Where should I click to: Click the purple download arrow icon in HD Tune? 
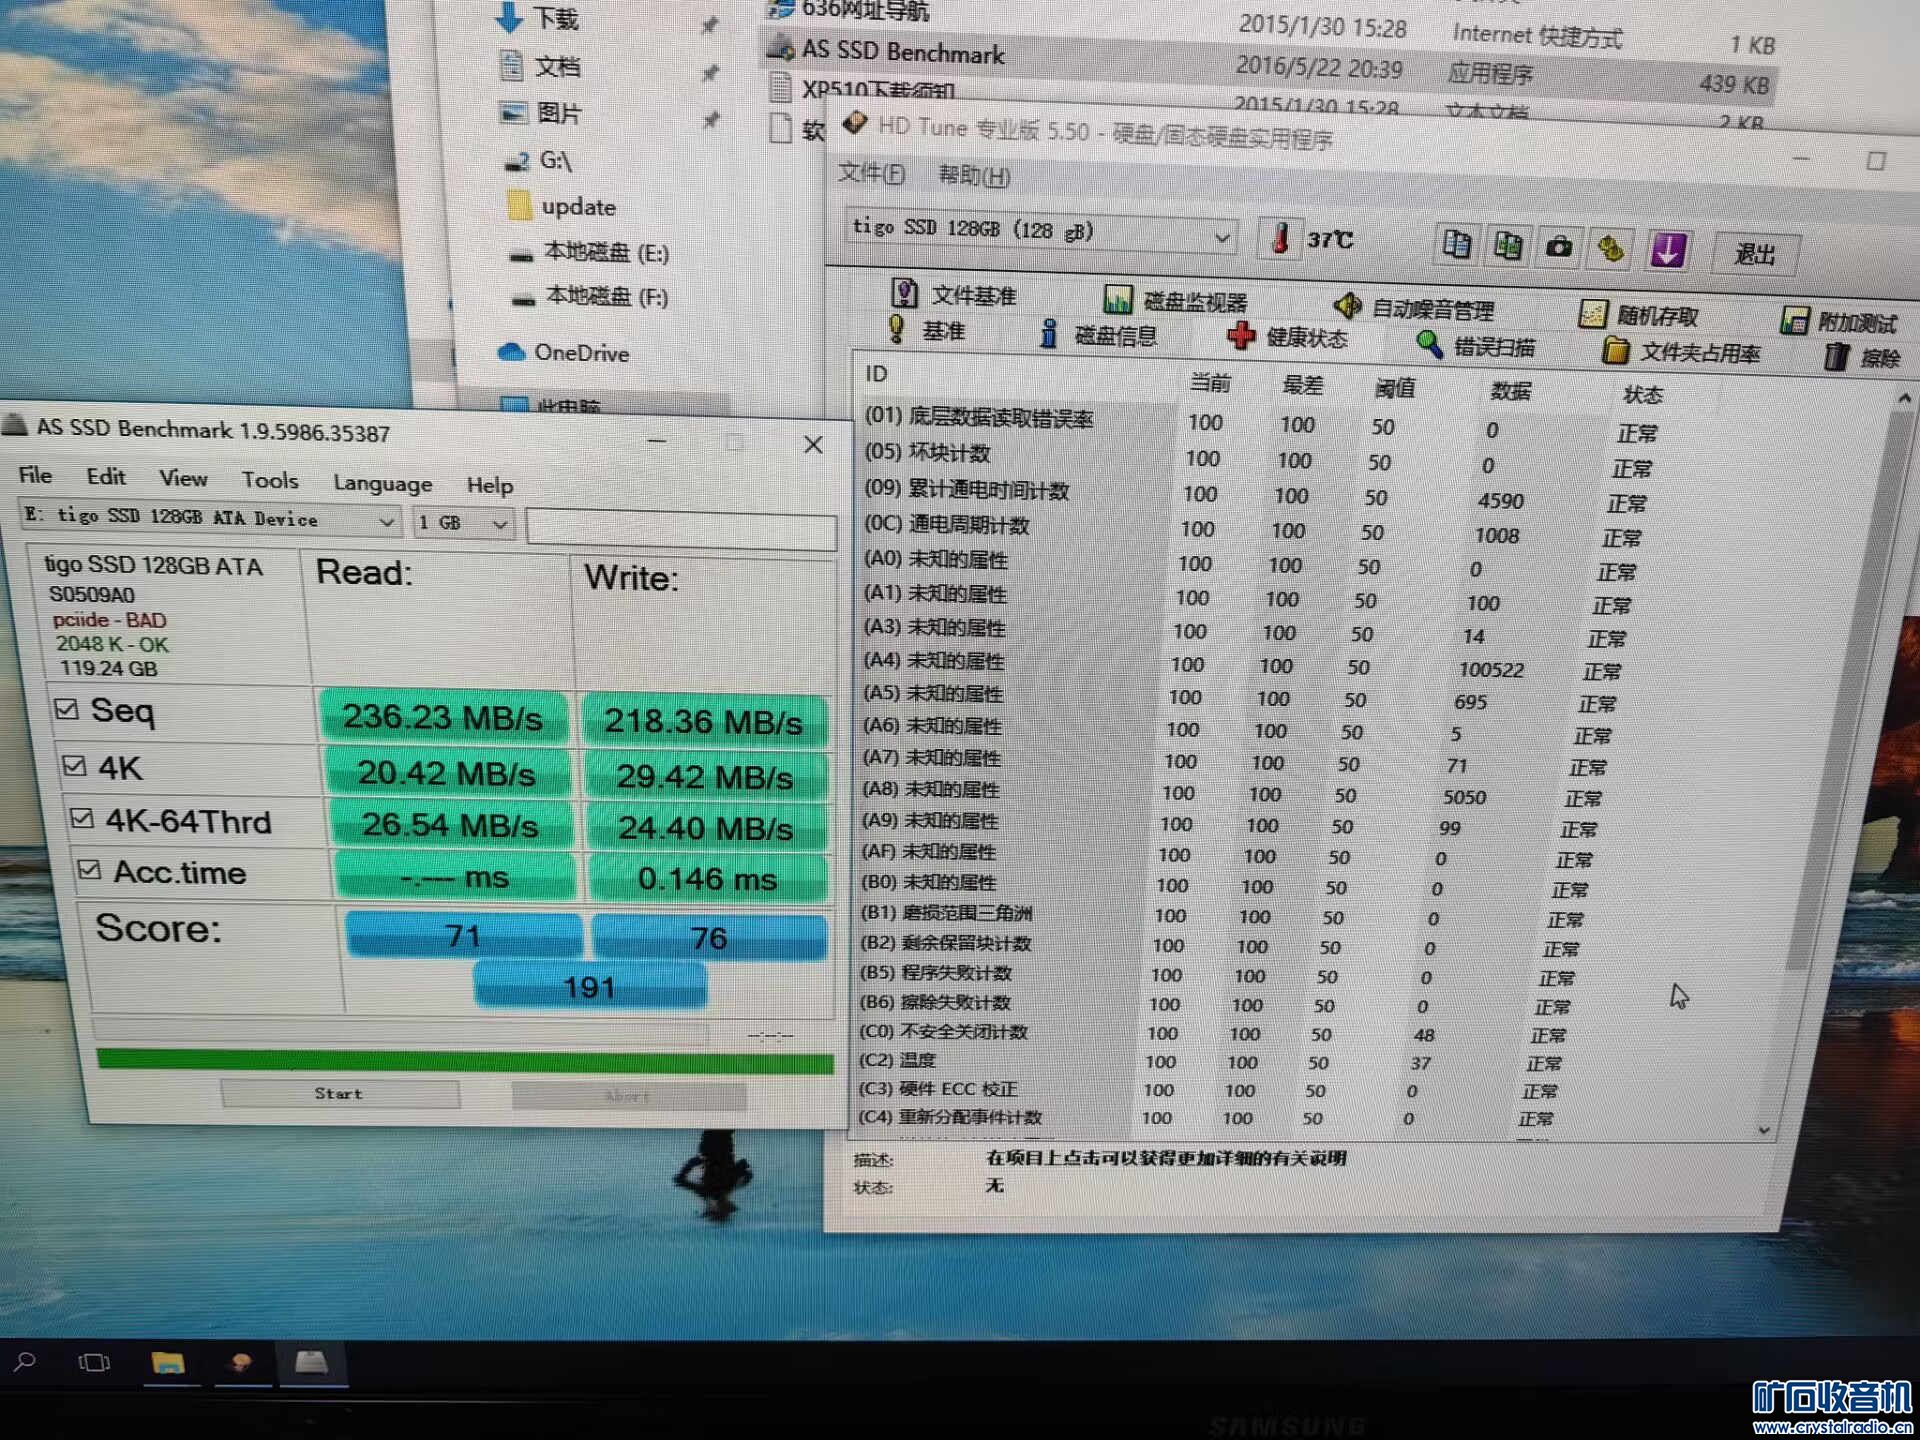(1666, 250)
